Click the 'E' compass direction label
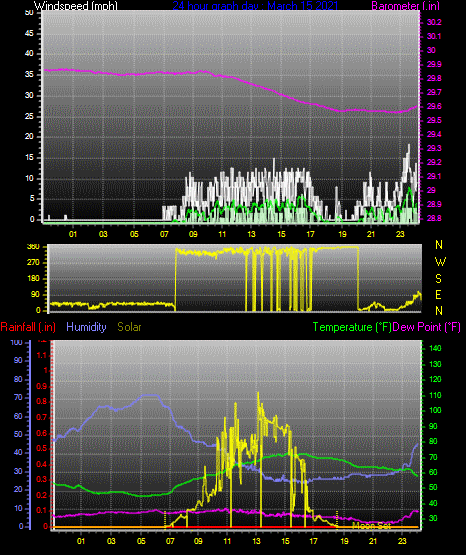 [x=438, y=295]
